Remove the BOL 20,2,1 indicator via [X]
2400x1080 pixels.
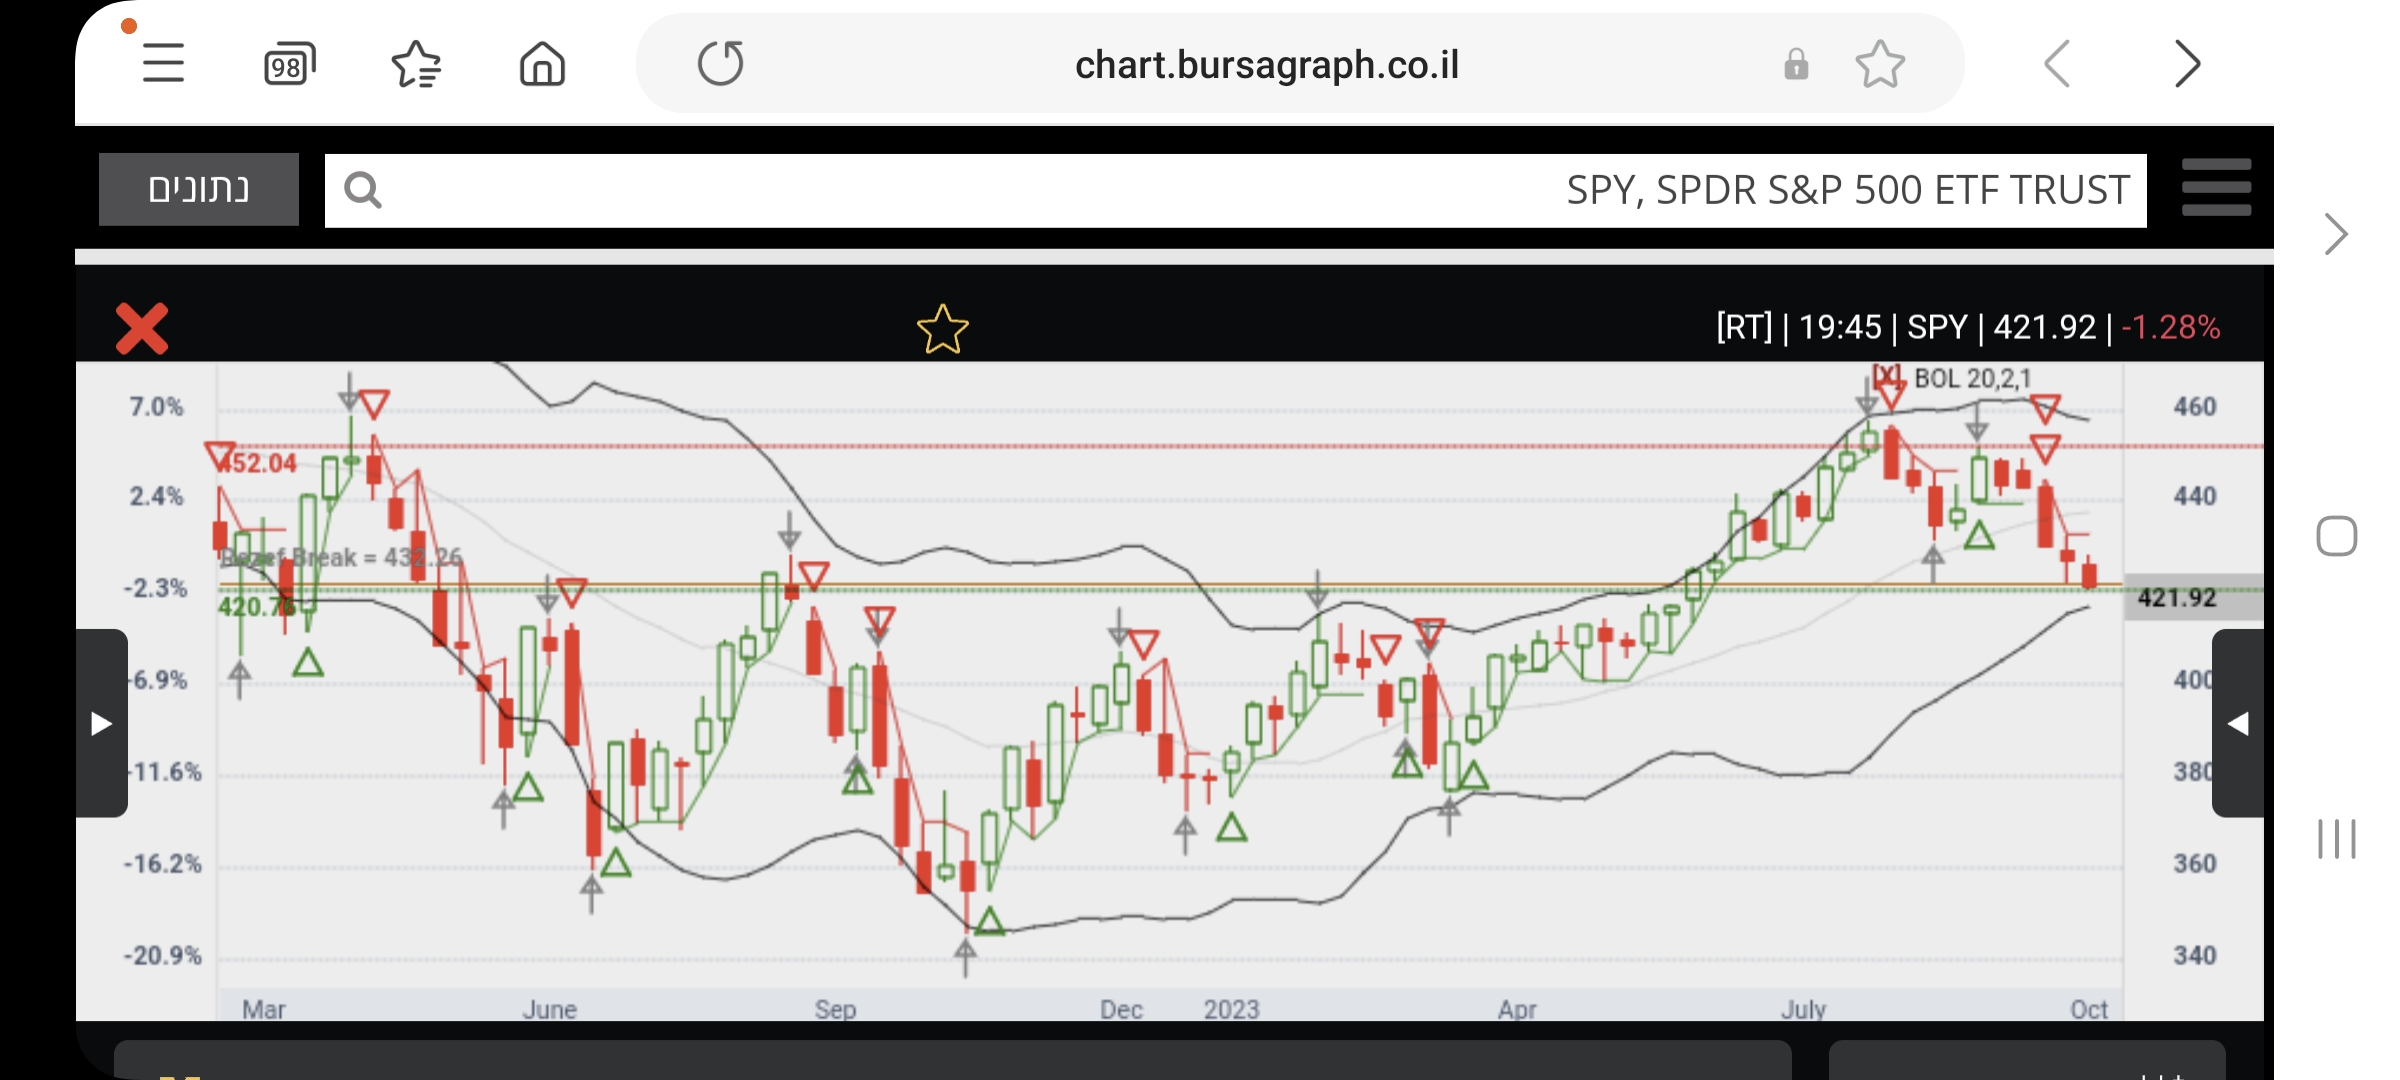pyautogui.click(x=1886, y=376)
